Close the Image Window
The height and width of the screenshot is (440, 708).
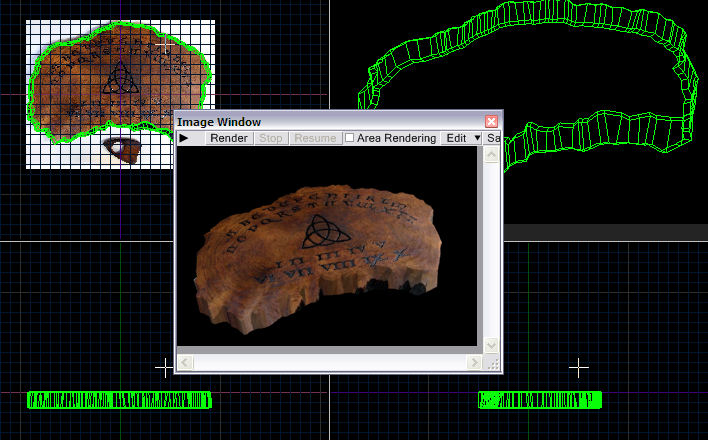(491, 121)
